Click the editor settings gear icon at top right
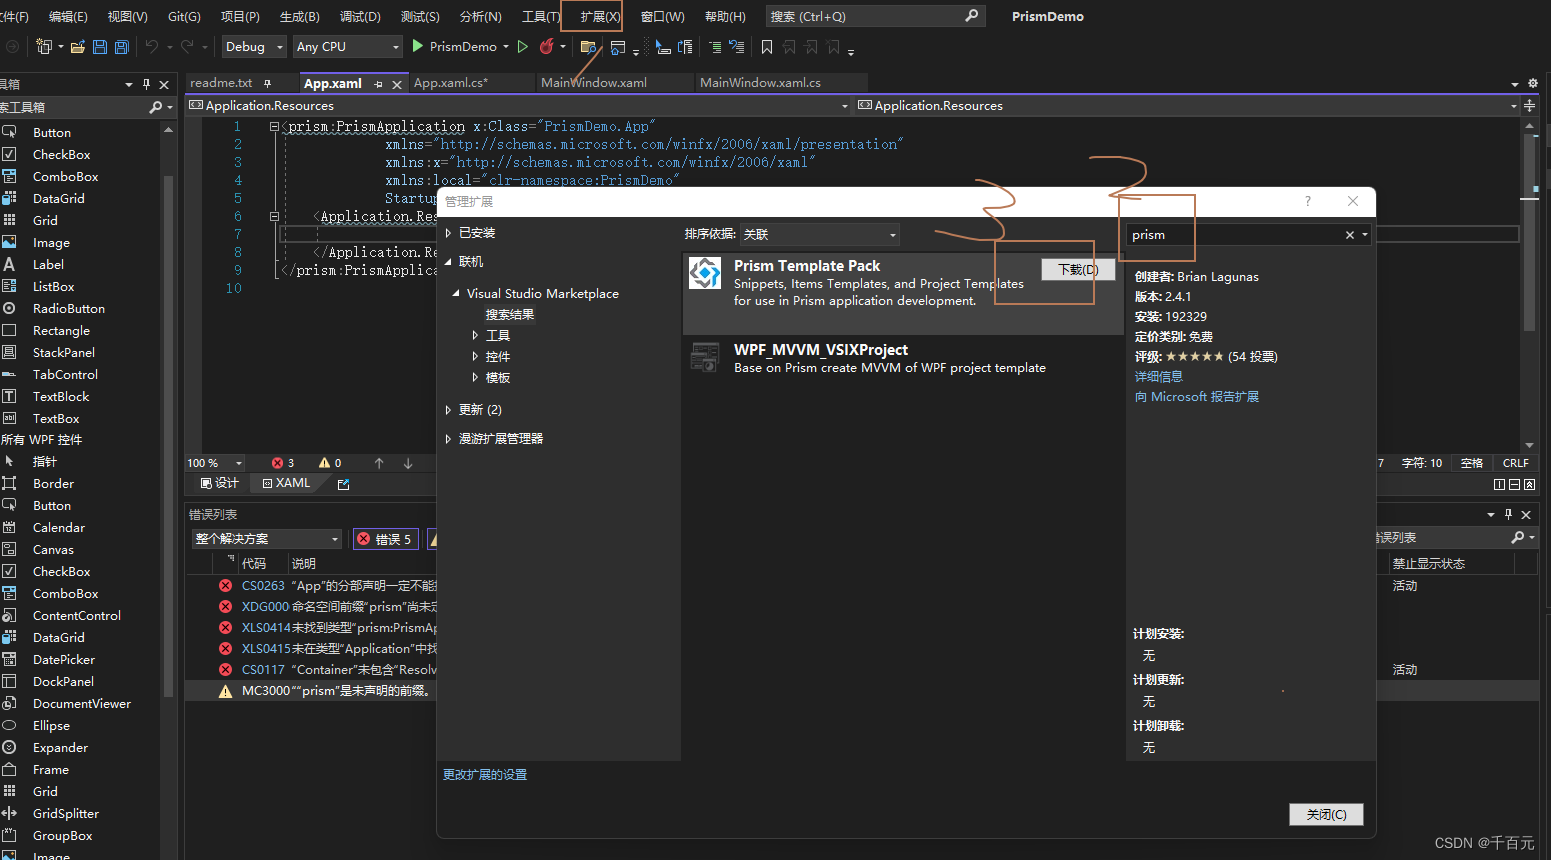 [1532, 84]
